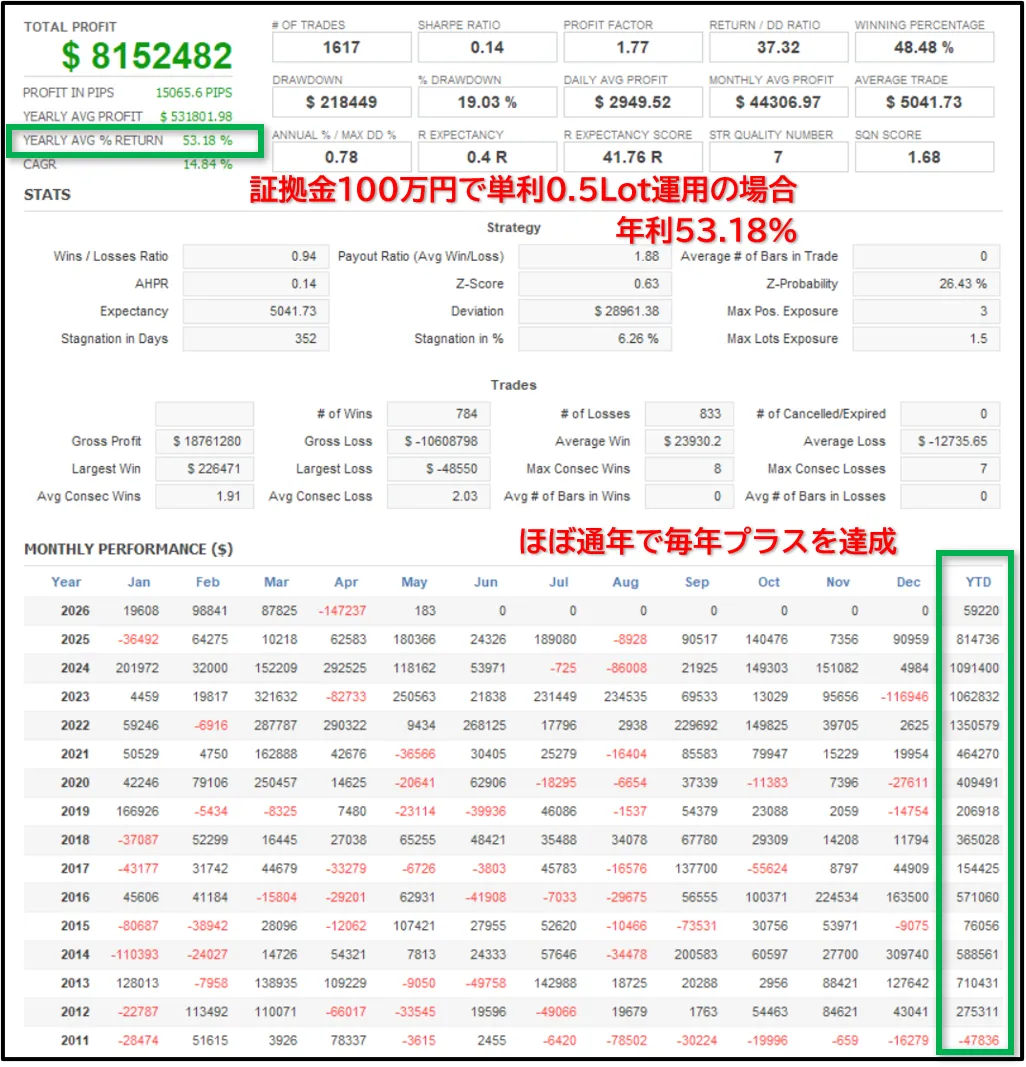Viewport: 1026px width, 1067px height.
Task: Select the Profit Factor value 1.77
Action: 633,48
